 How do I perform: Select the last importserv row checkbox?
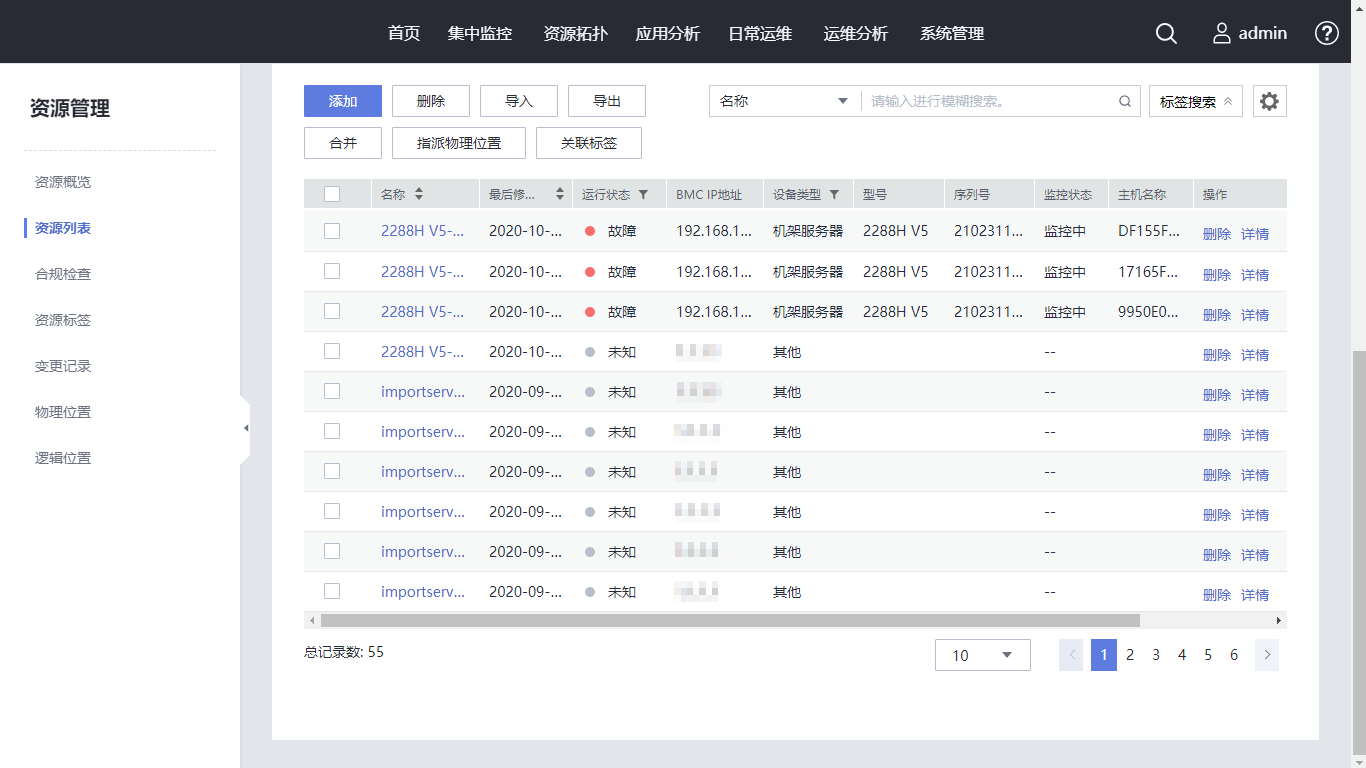(332, 591)
